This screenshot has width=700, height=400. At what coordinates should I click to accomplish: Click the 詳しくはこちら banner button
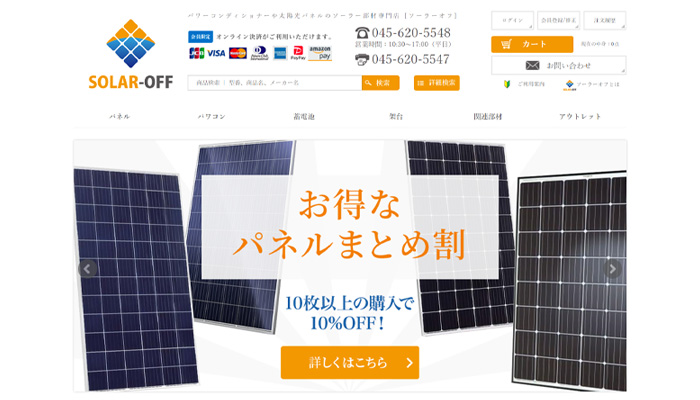coord(350,362)
